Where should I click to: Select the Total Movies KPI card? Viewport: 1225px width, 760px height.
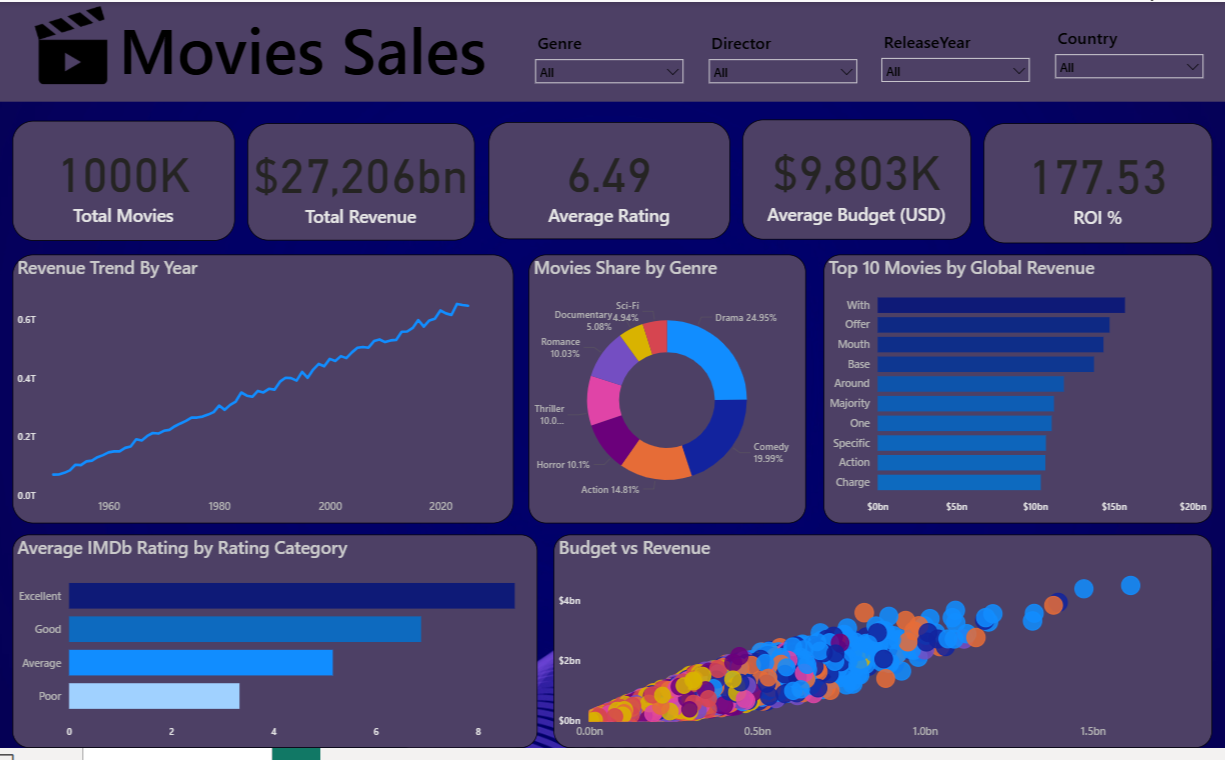tap(123, 182)
